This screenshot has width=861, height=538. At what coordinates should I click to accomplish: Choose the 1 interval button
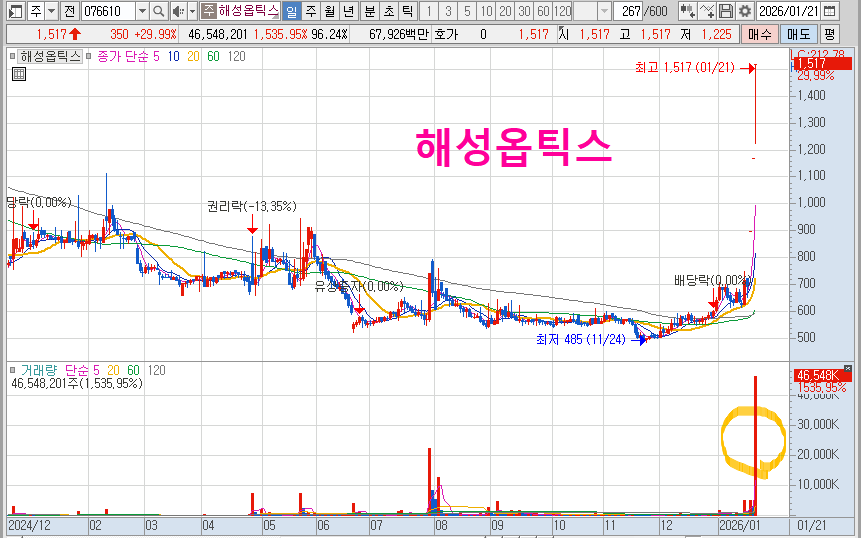coord(429,10)
